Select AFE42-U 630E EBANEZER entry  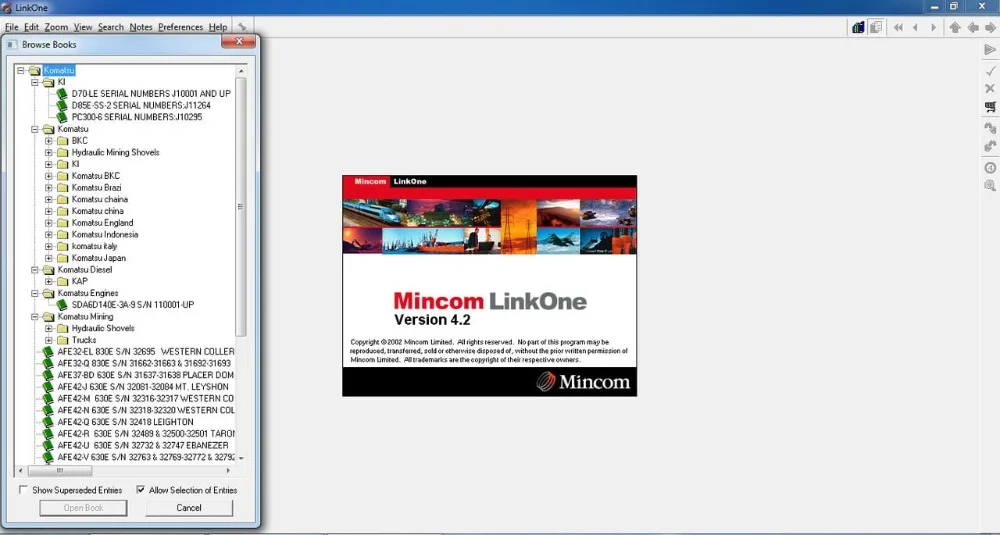[x=143, y=446]
